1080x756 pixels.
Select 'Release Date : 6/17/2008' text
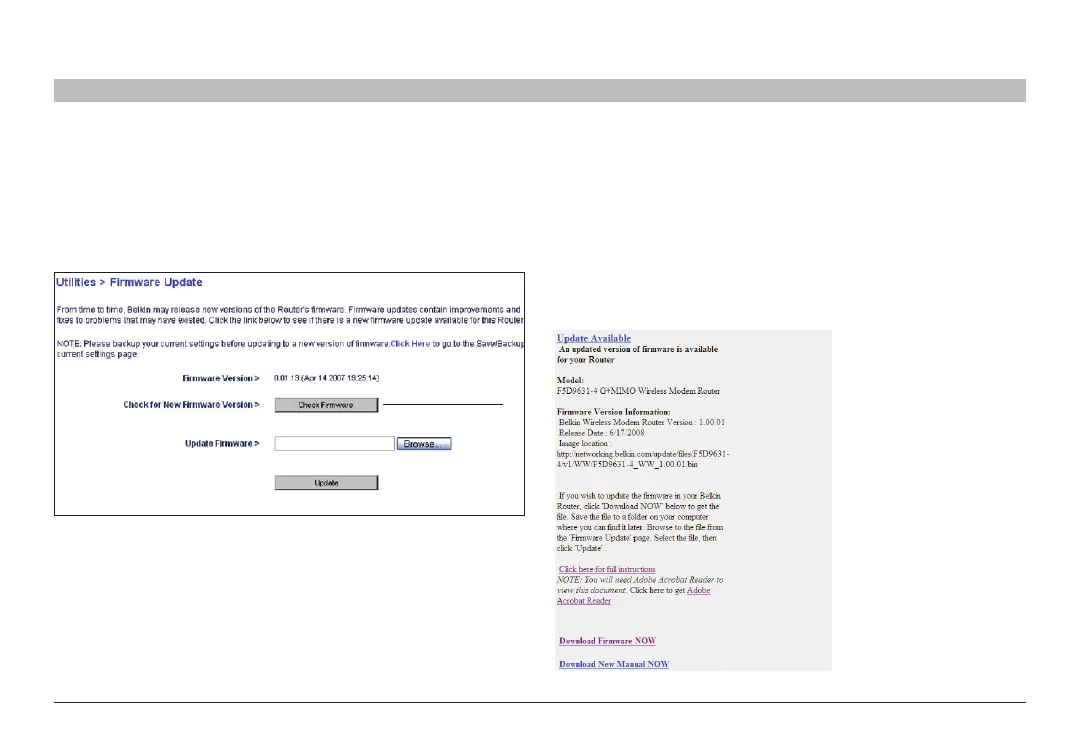[x=601, y=433]
